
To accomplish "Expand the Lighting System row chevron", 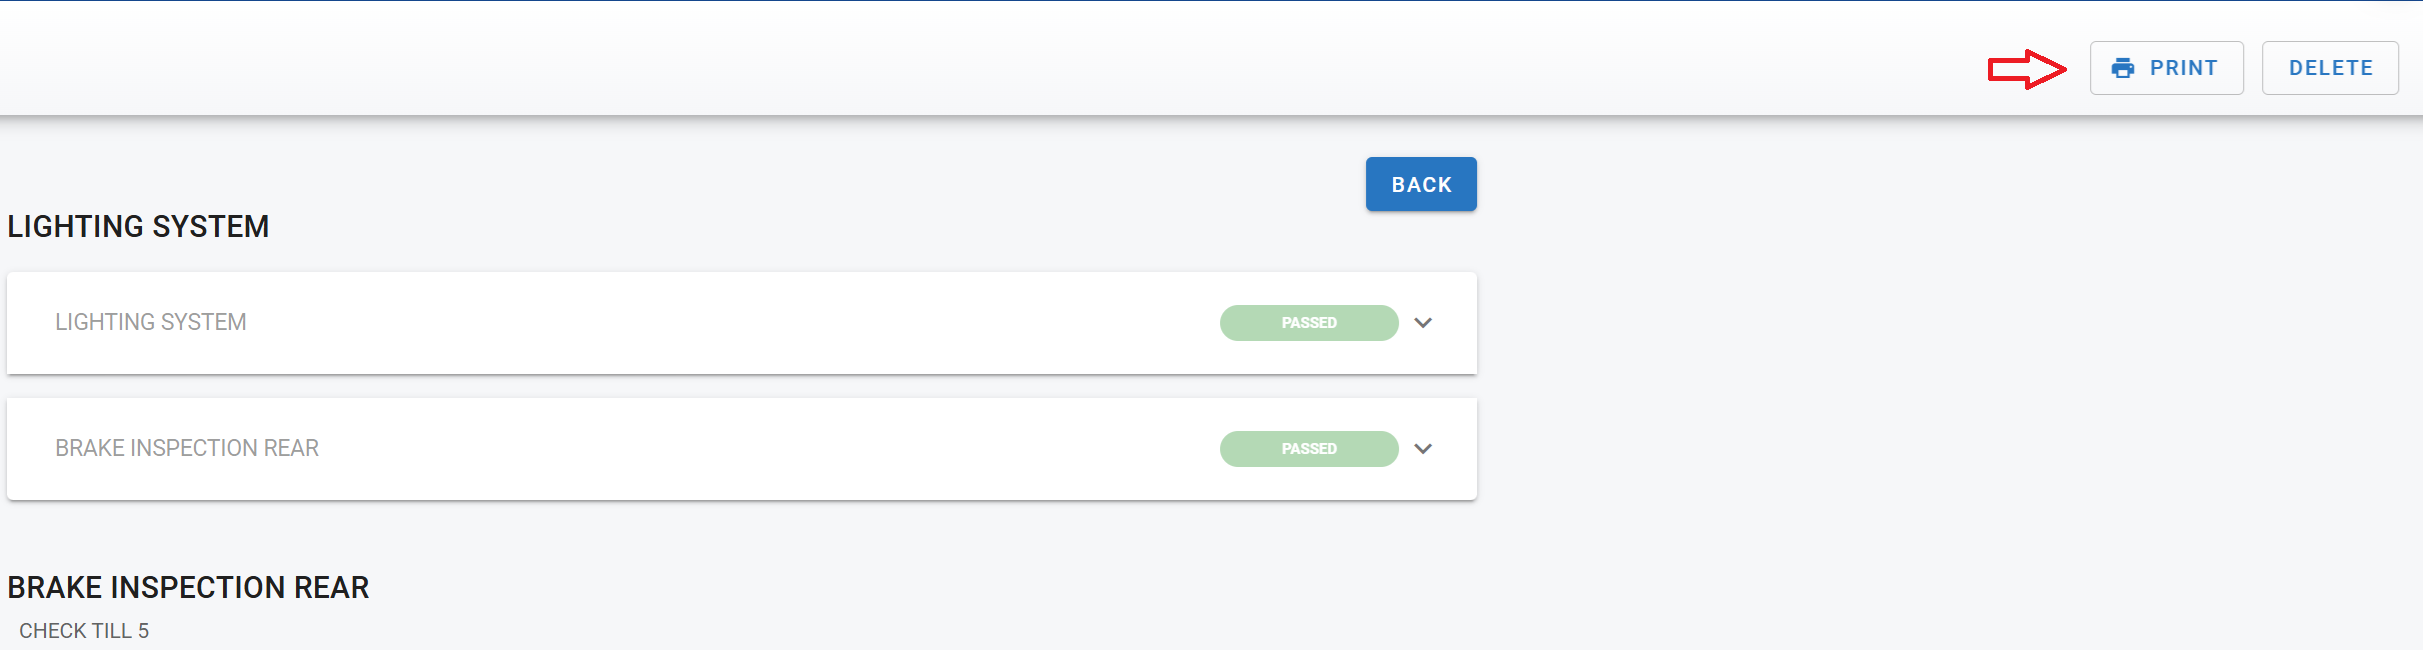I will point(1423,323).
